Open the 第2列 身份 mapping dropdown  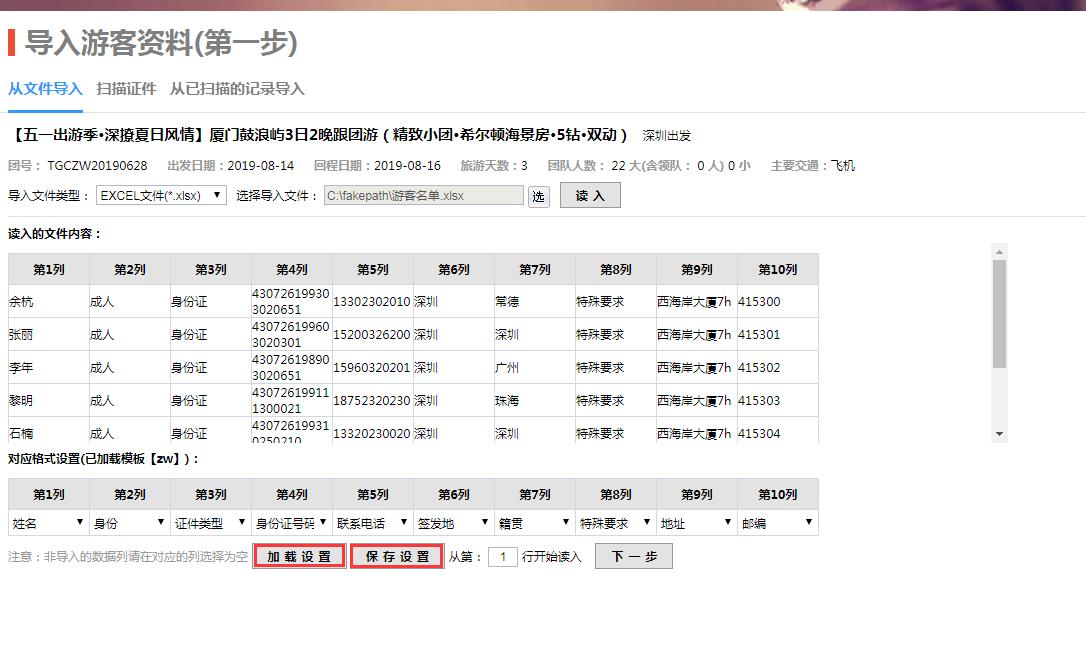tap(129, 523)
